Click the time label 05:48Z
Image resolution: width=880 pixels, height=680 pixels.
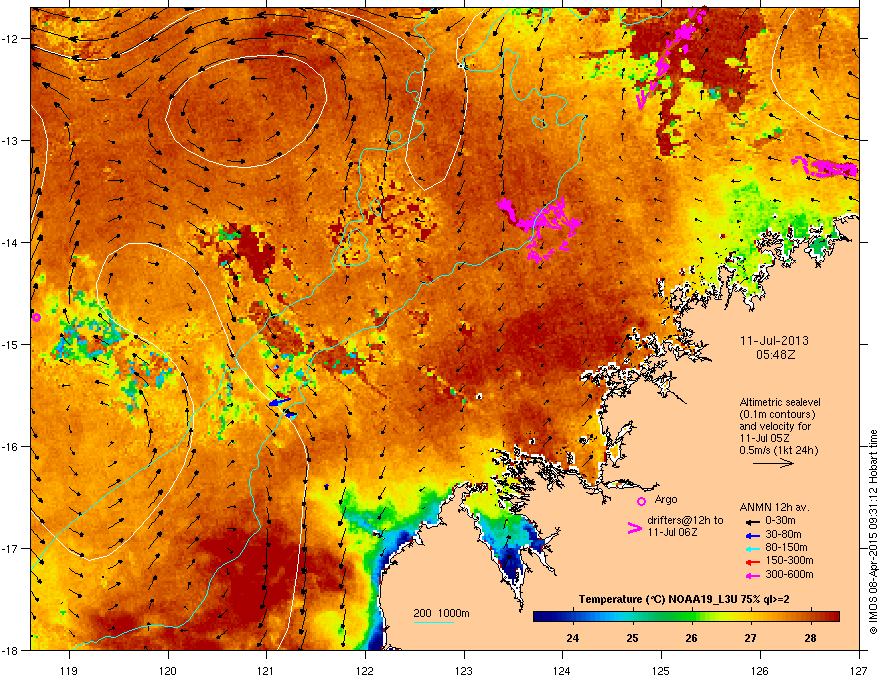tap(775, 355)
